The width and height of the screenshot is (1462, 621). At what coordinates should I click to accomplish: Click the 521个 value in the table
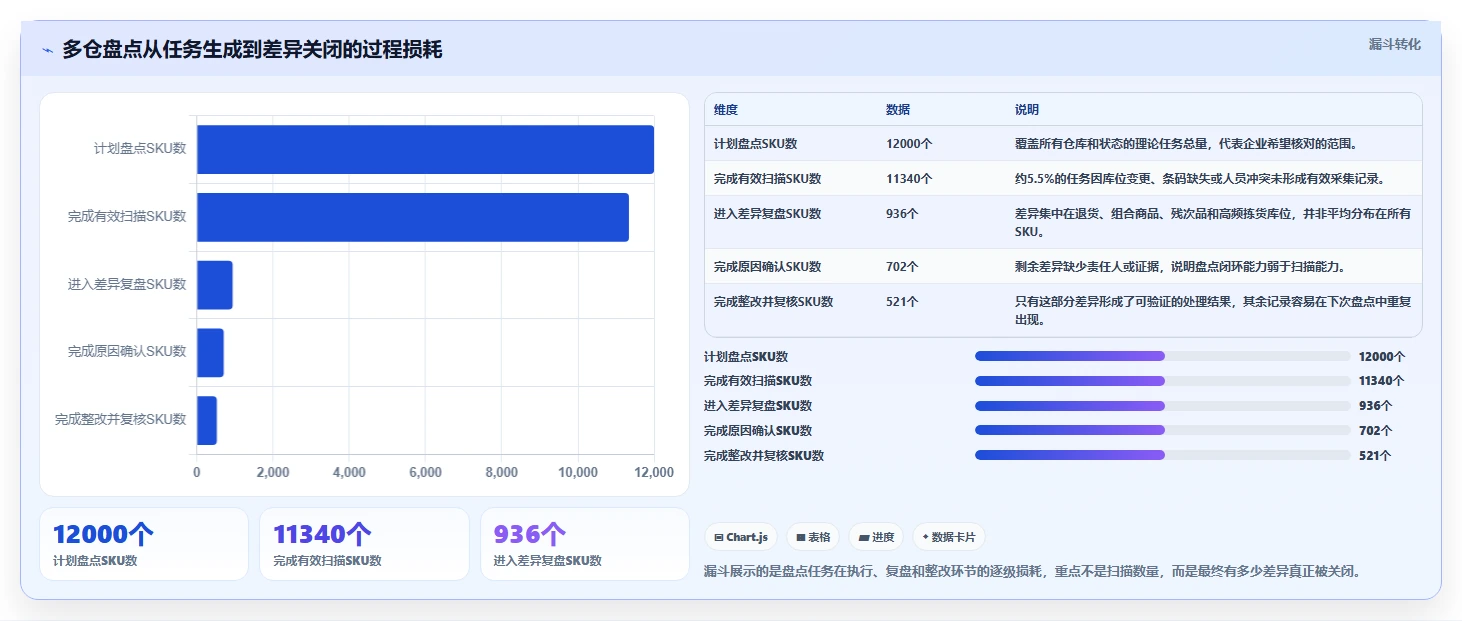(902, 301)
